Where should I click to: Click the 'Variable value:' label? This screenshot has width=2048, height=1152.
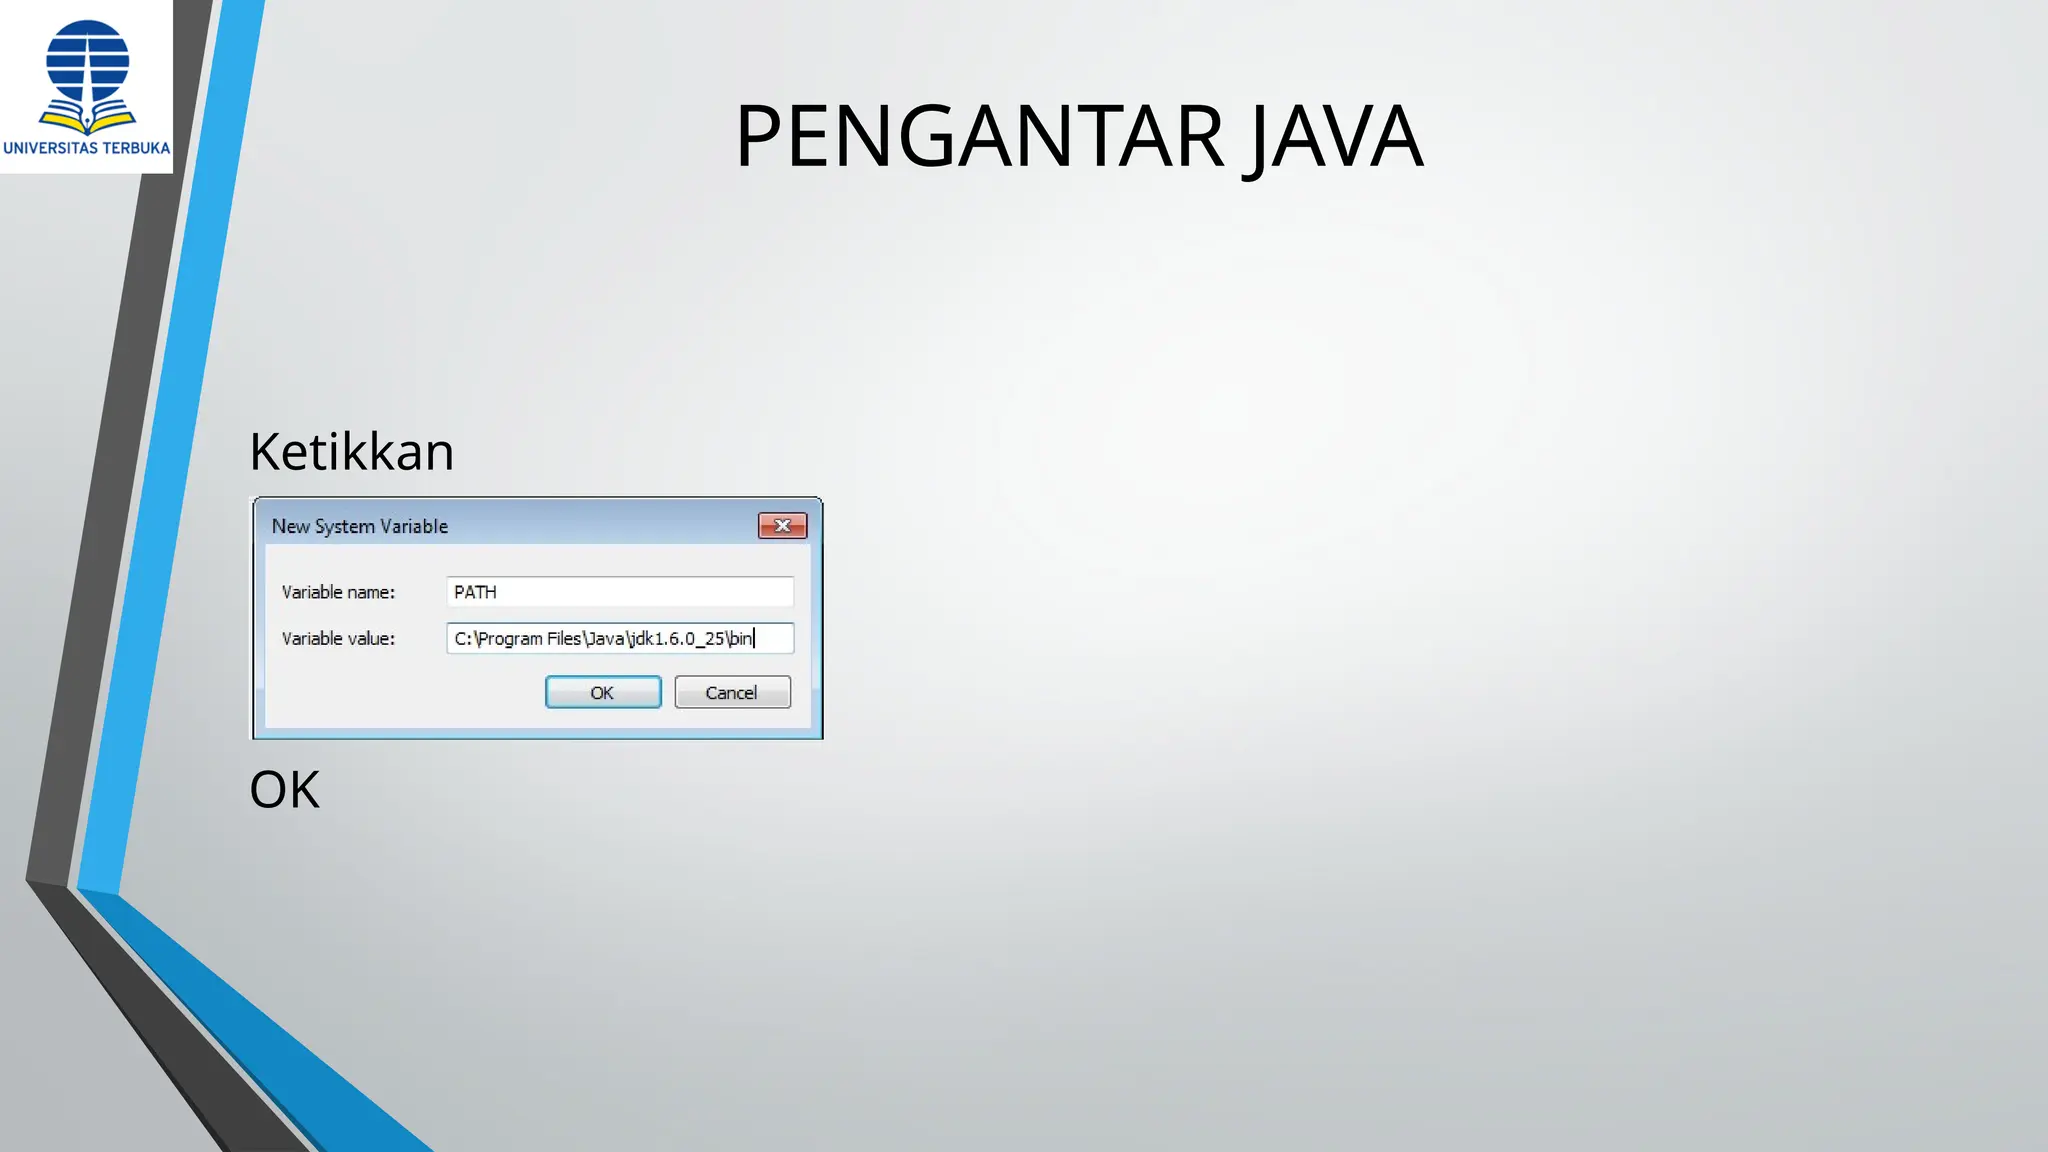coord(338,638)
